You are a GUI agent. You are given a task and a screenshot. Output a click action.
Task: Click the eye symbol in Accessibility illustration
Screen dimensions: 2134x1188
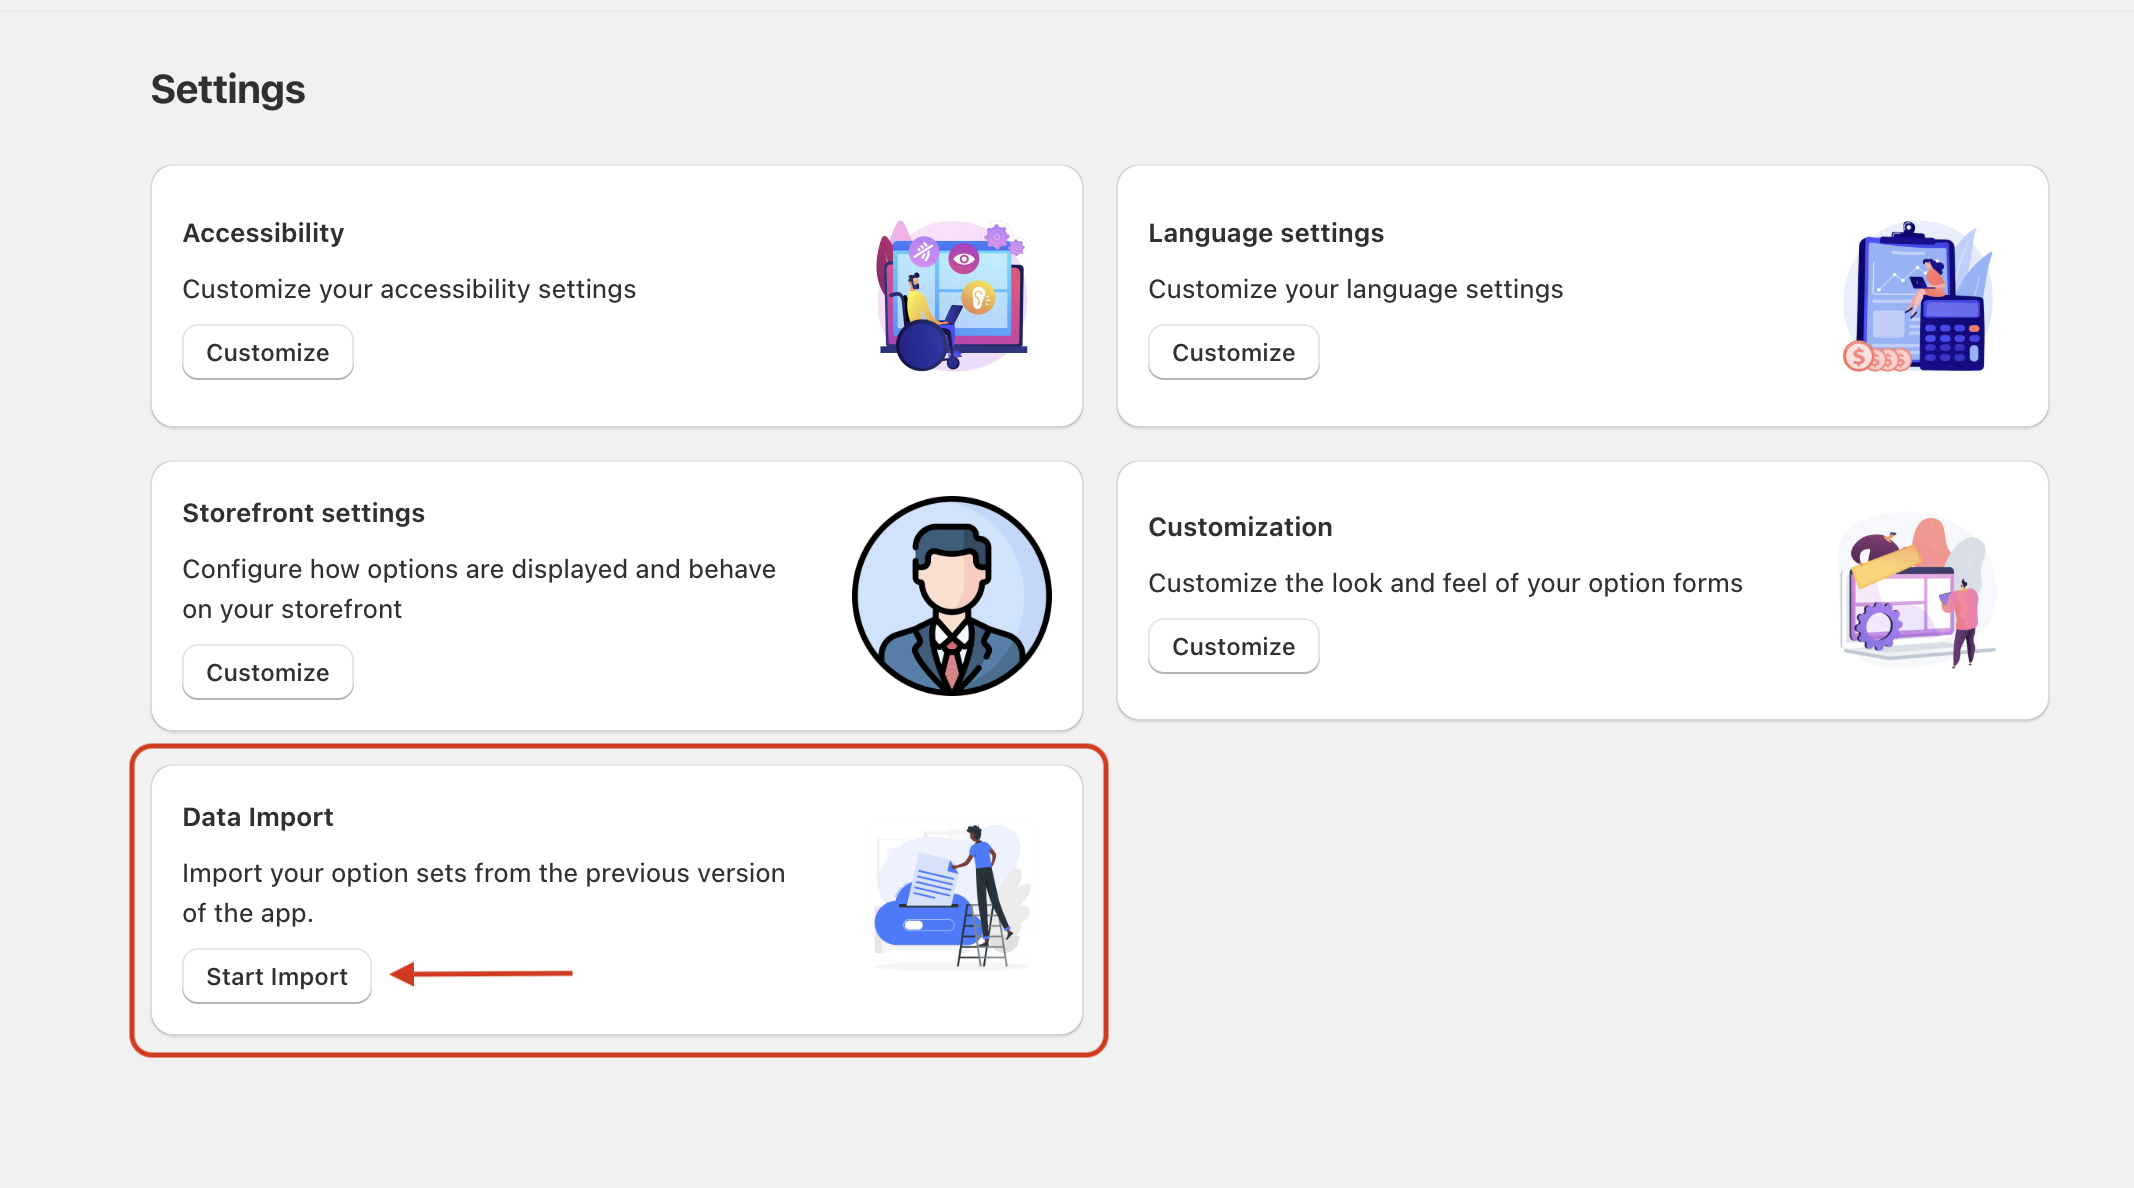click(x=963, y=256)
